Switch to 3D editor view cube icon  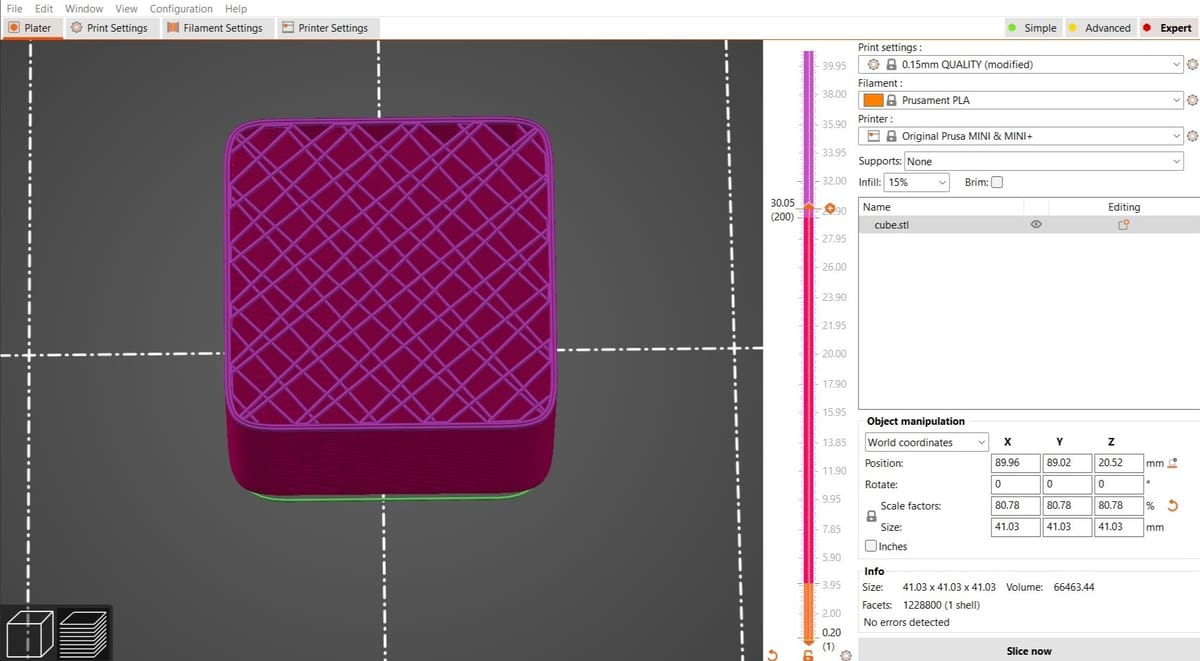point(28,634)
